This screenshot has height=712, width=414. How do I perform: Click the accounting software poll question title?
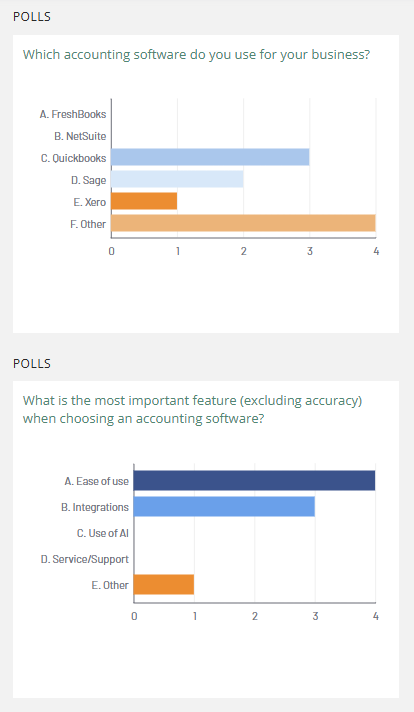(x=197, y=54)
